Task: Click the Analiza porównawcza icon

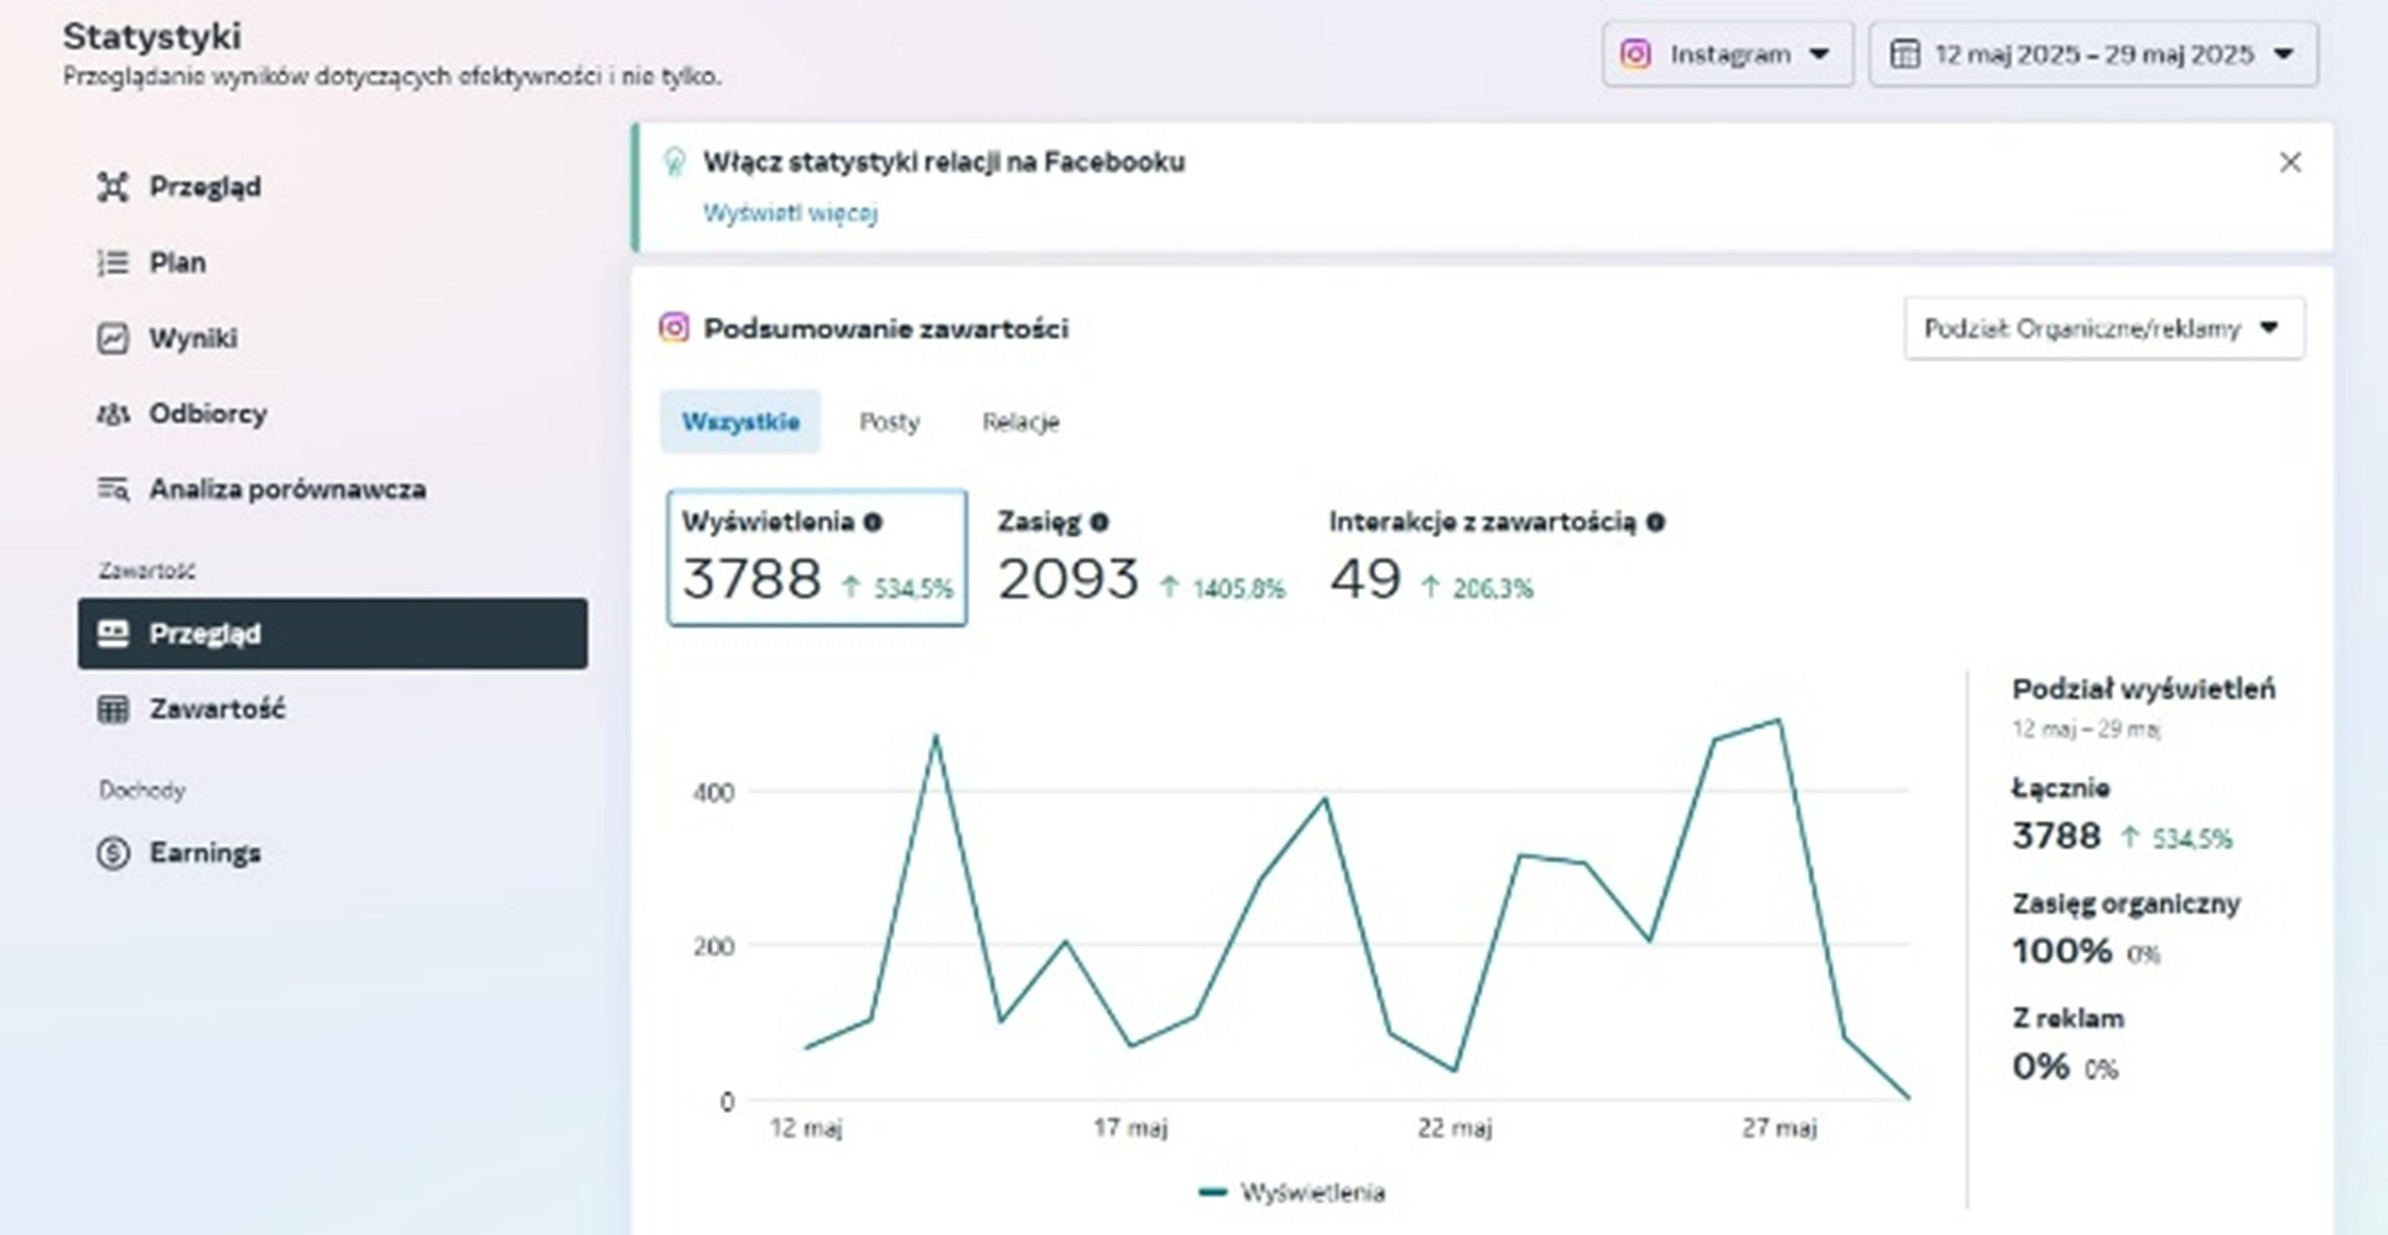Action: [112, 489]
